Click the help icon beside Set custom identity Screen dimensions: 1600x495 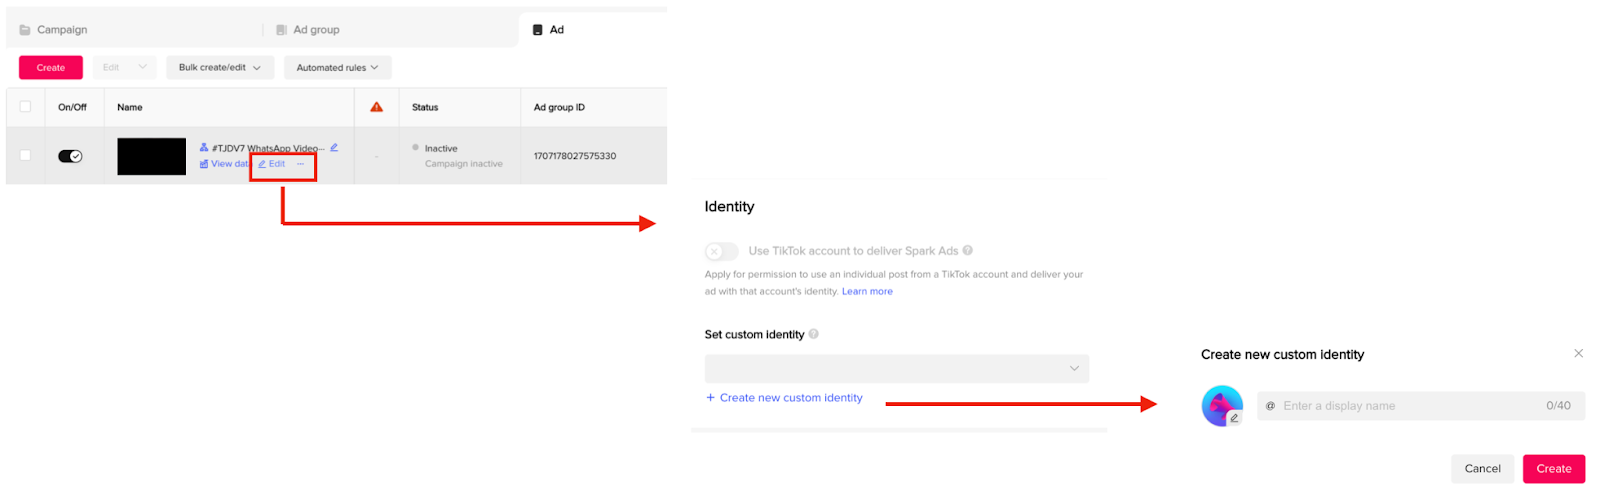(814, 334)
